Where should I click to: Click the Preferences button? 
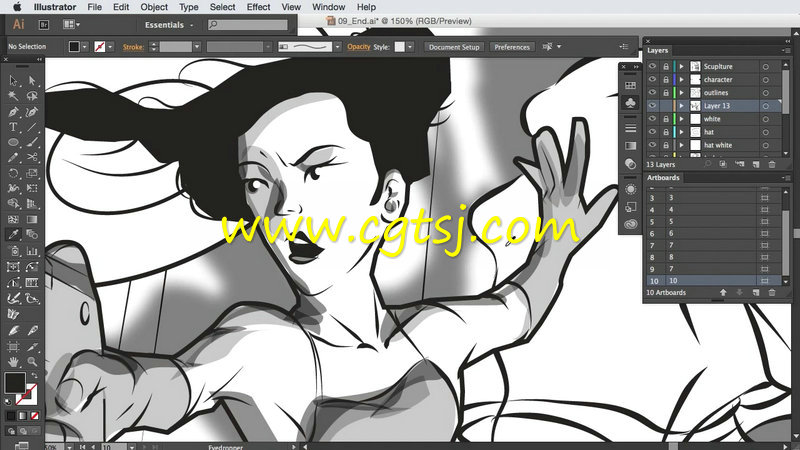click(512, 47)
